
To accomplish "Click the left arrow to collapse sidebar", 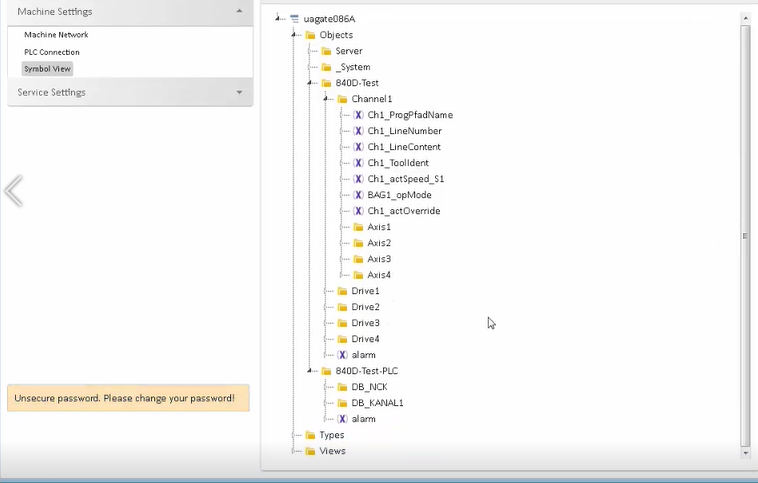I will click(x=13, y=191).
